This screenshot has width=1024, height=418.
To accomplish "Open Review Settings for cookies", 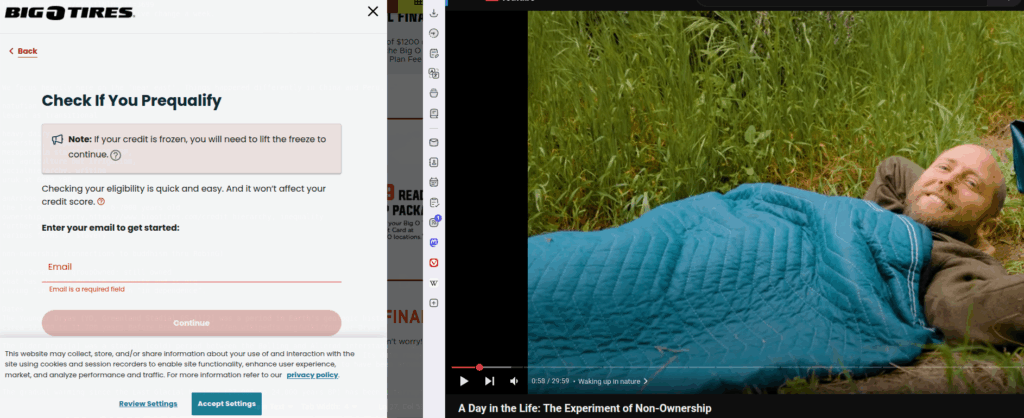I will [x=148, y=404].
